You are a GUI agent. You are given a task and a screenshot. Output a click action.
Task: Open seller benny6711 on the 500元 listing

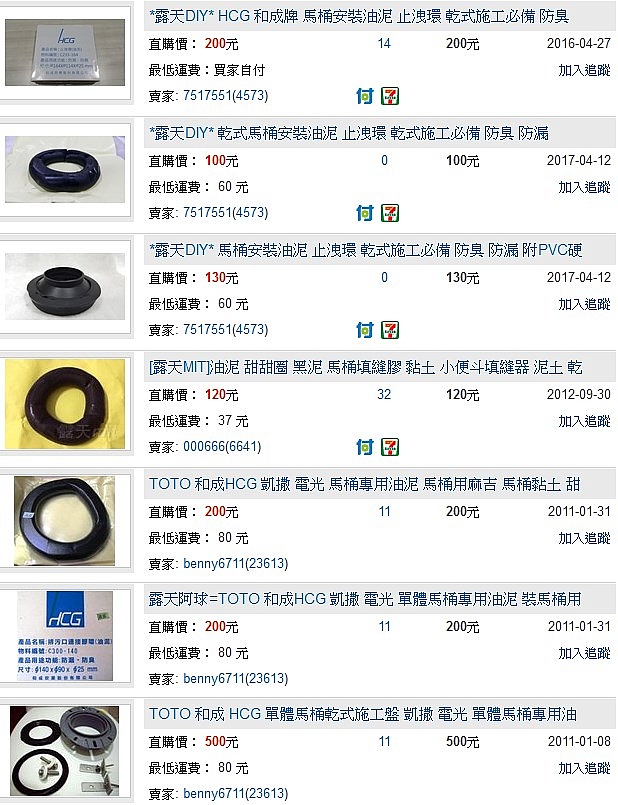(236, 794)
